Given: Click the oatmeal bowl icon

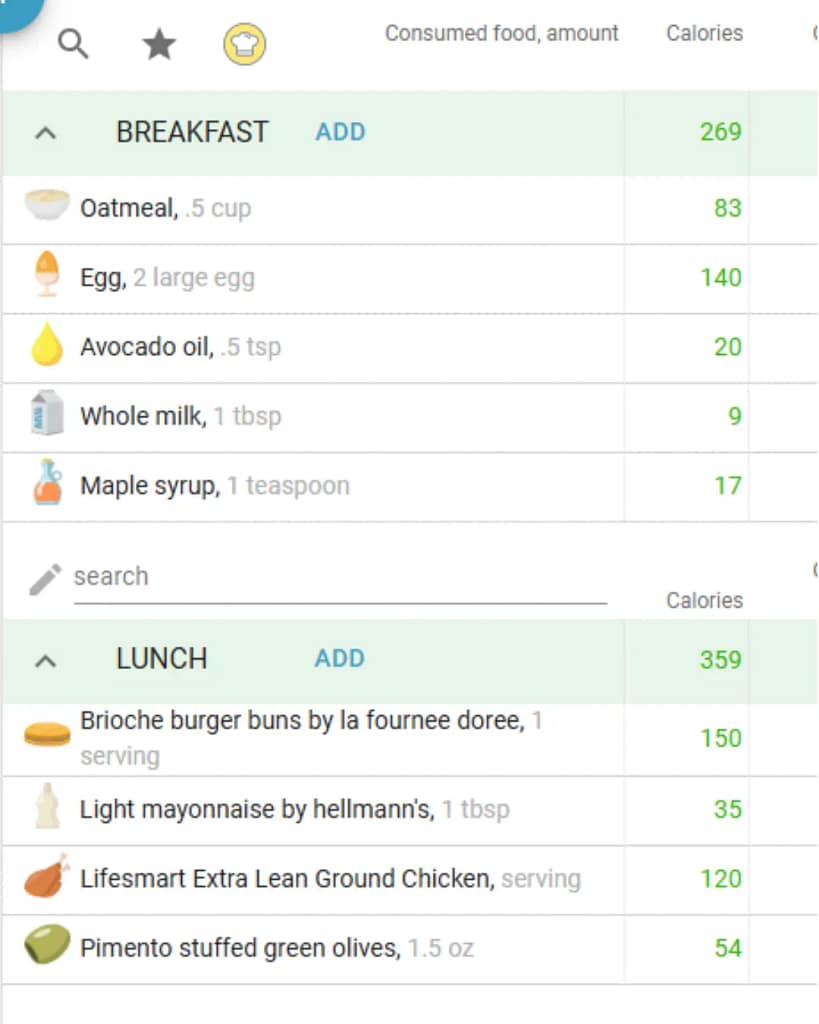Looking at the screenshot, I should 47,206.
